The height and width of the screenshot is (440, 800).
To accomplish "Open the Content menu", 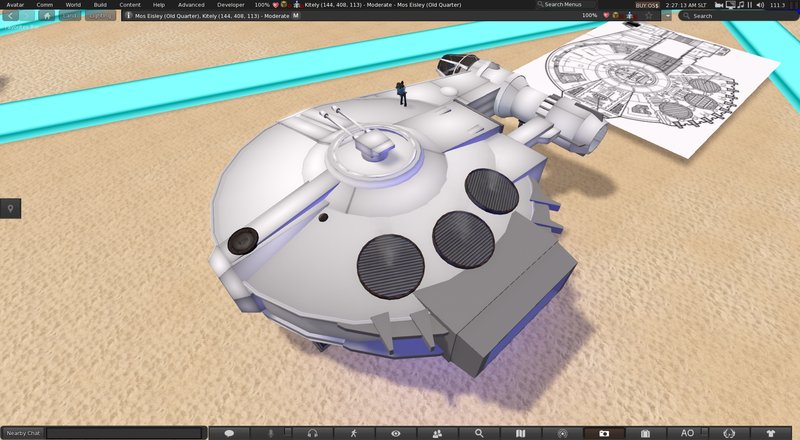I will (x=130, y=5).
